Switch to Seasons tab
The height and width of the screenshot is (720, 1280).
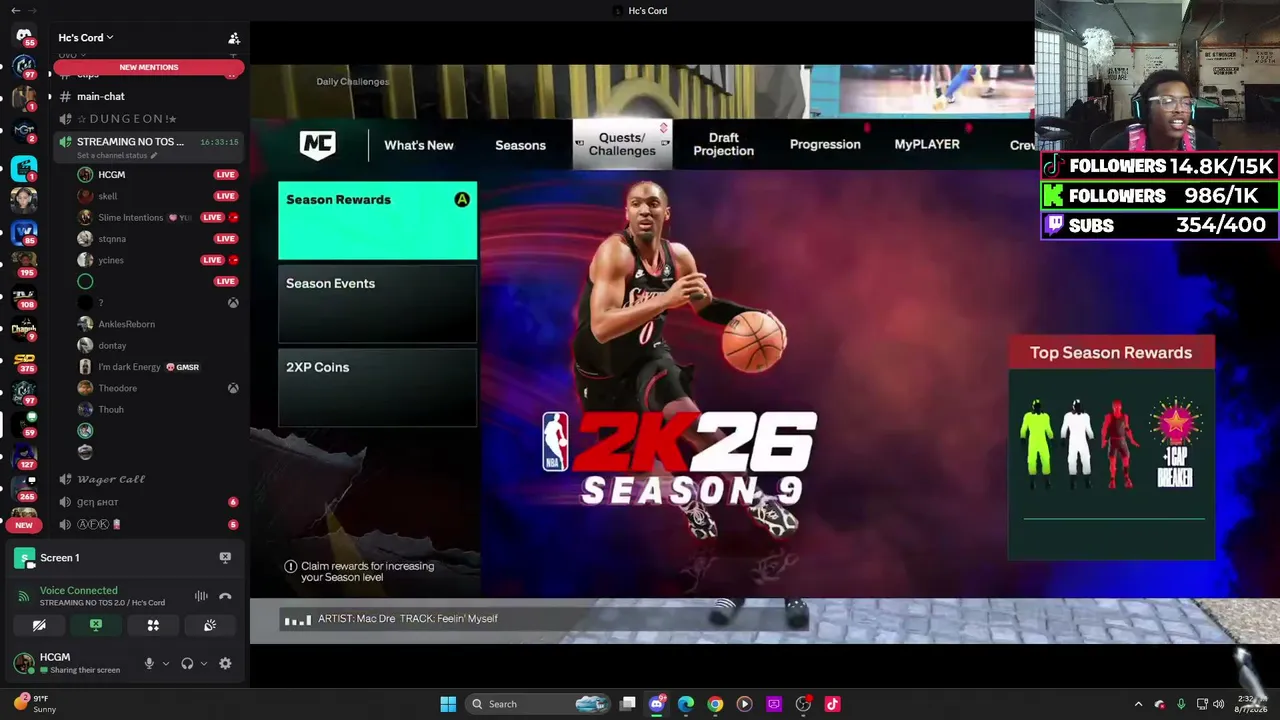pos(520,145)
